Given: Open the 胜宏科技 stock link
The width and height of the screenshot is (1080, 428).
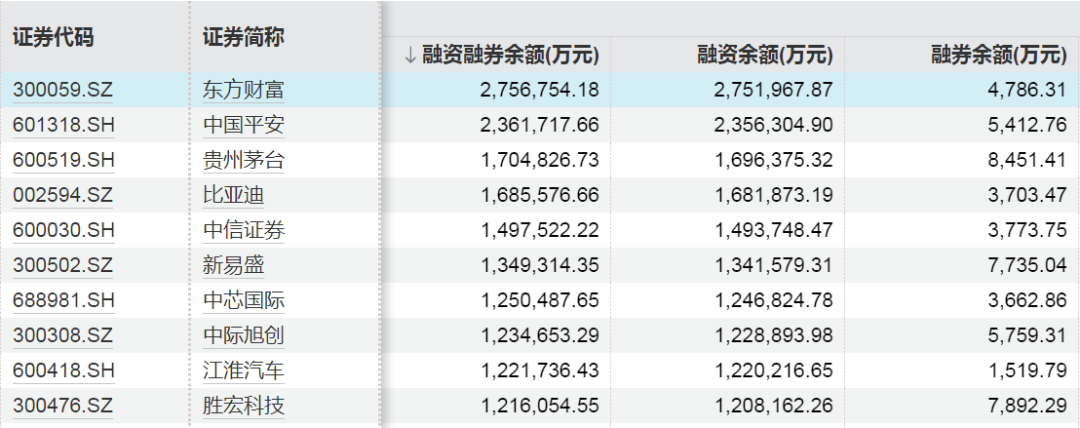Looking at the screenshot, I should pyautogui.click(x=244, y=406).
